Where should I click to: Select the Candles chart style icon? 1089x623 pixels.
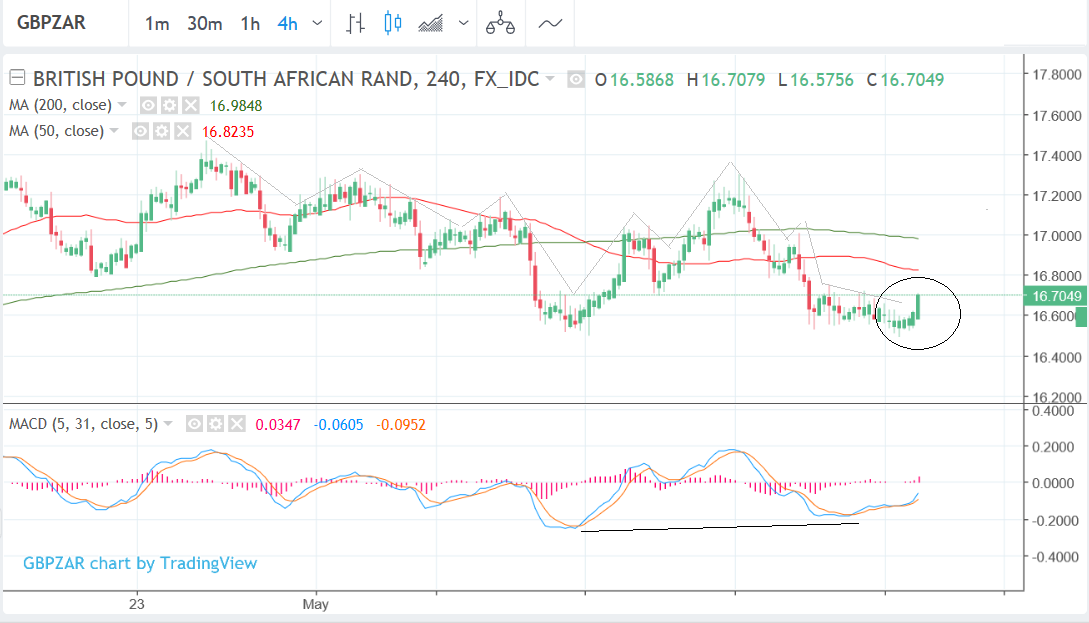[x=392, y=24]
